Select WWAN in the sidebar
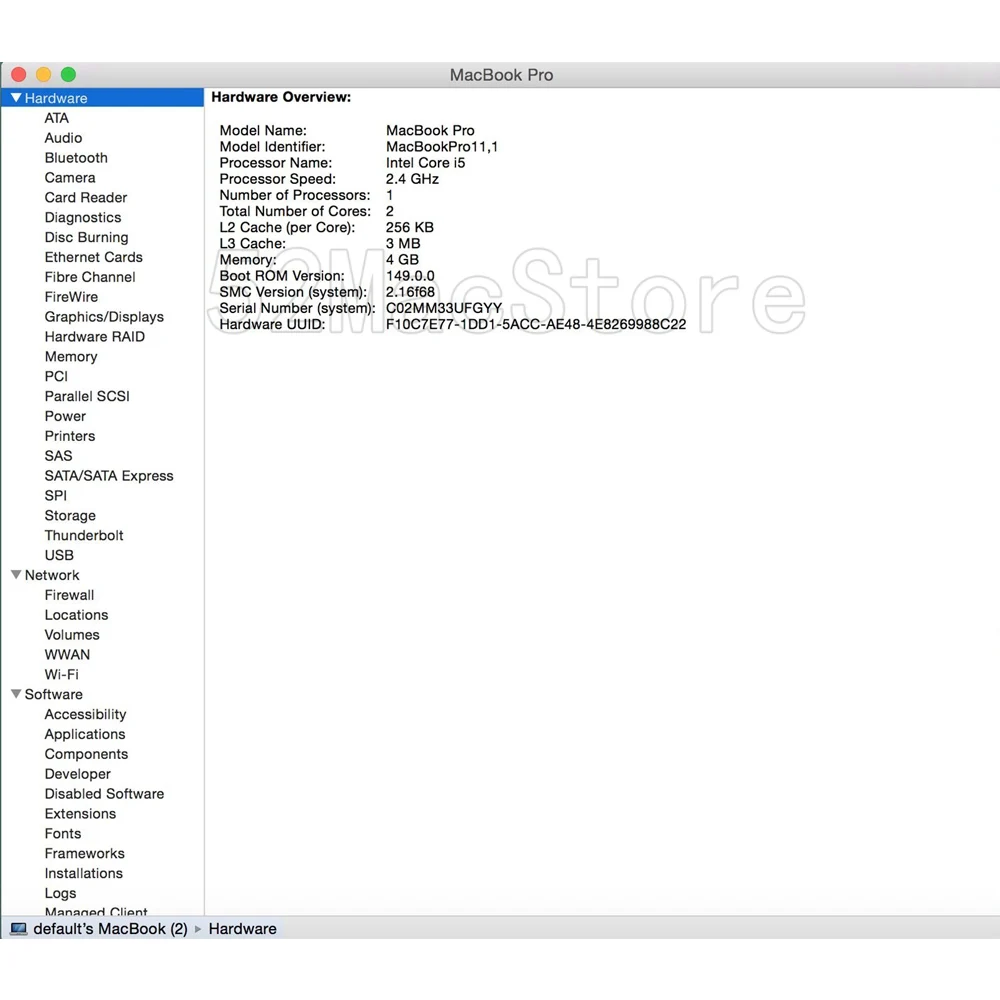Image resolution: width=1000 pixels, height=1000 pixels. coord(67,654)
